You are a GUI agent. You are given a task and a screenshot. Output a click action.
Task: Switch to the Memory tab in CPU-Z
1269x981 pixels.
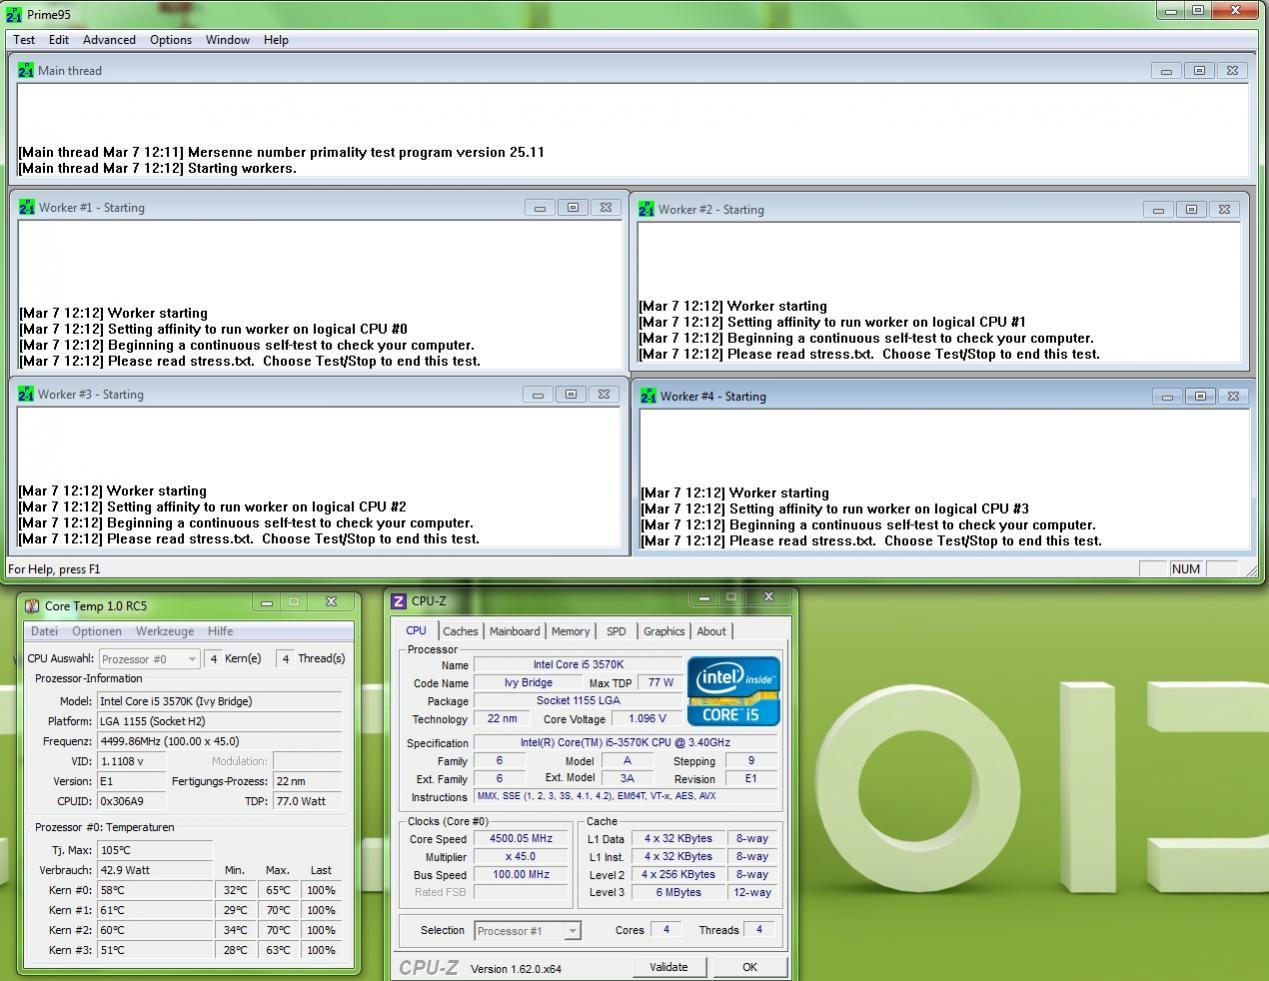tap(570, 632)
